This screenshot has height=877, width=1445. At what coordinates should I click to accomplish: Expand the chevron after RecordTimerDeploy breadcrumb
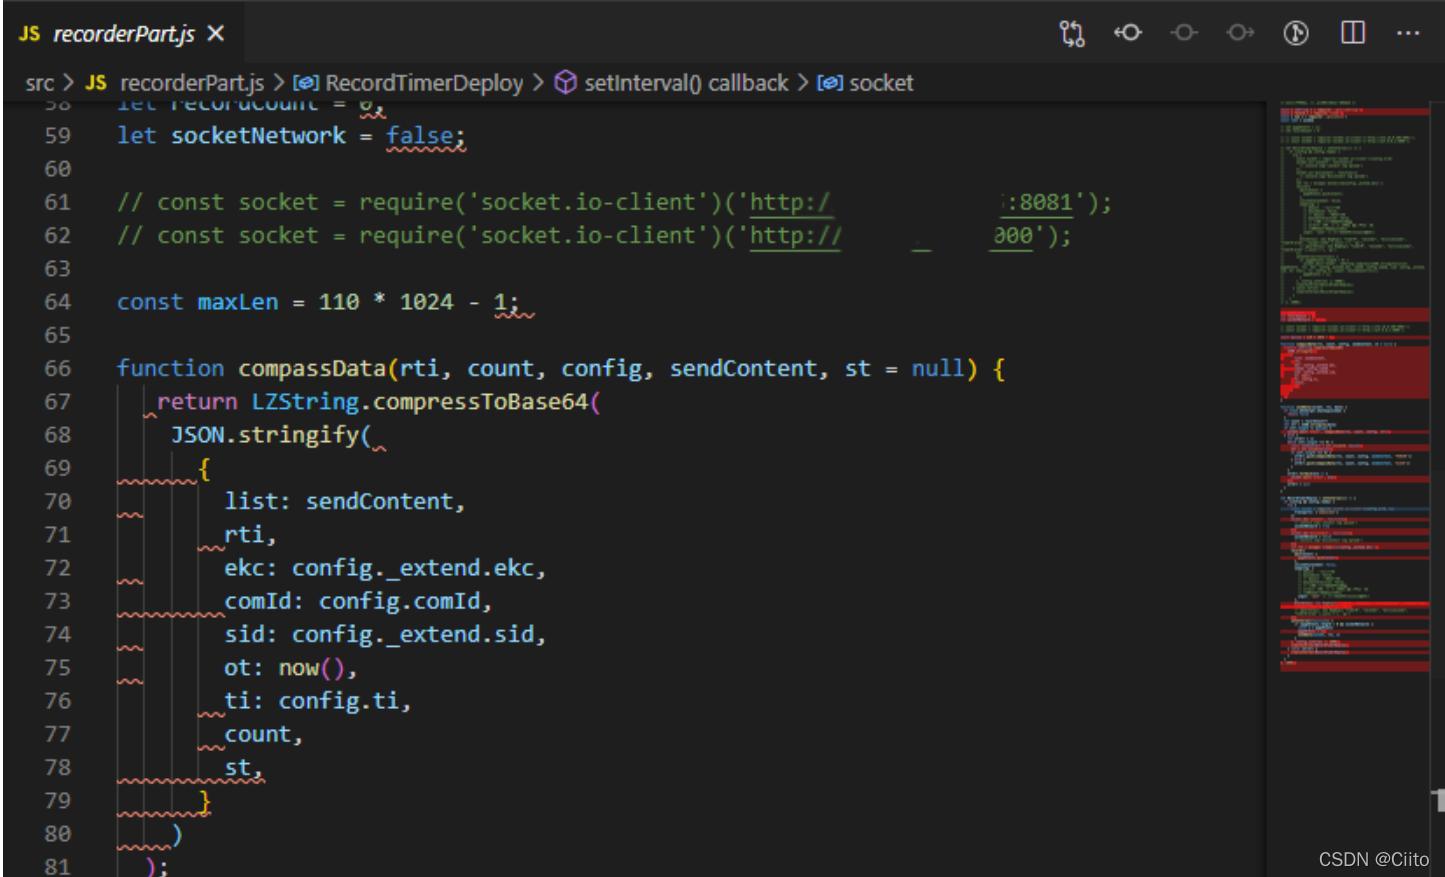click(x=538, y=83)
